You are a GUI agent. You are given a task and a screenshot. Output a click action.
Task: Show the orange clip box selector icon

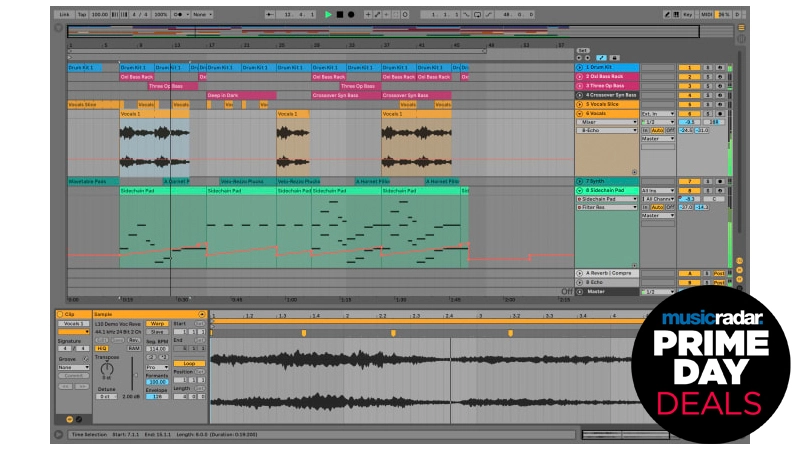click(x=69, y=419)
